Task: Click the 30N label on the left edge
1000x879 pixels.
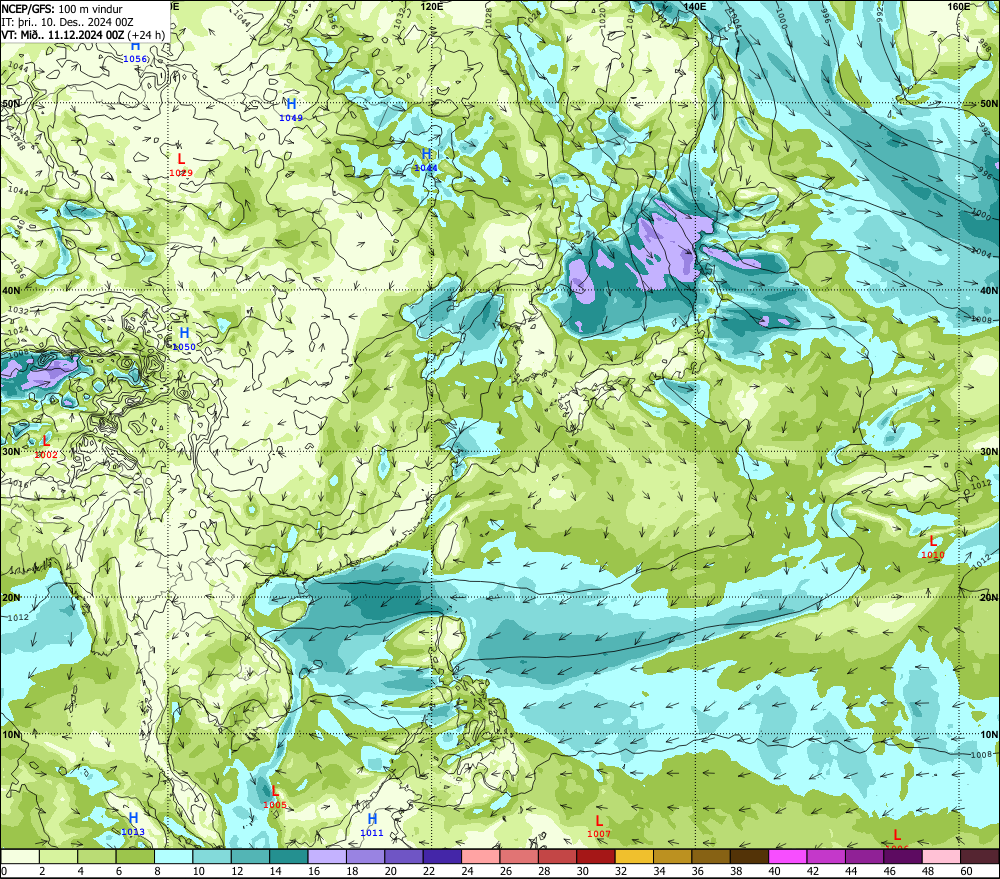Action: (x=10, y=452)
